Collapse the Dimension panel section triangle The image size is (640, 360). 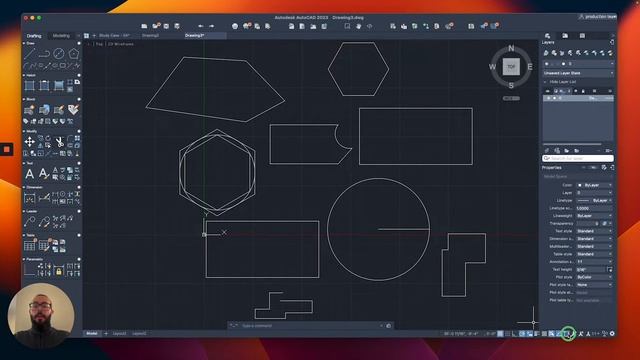pos(24,187)
